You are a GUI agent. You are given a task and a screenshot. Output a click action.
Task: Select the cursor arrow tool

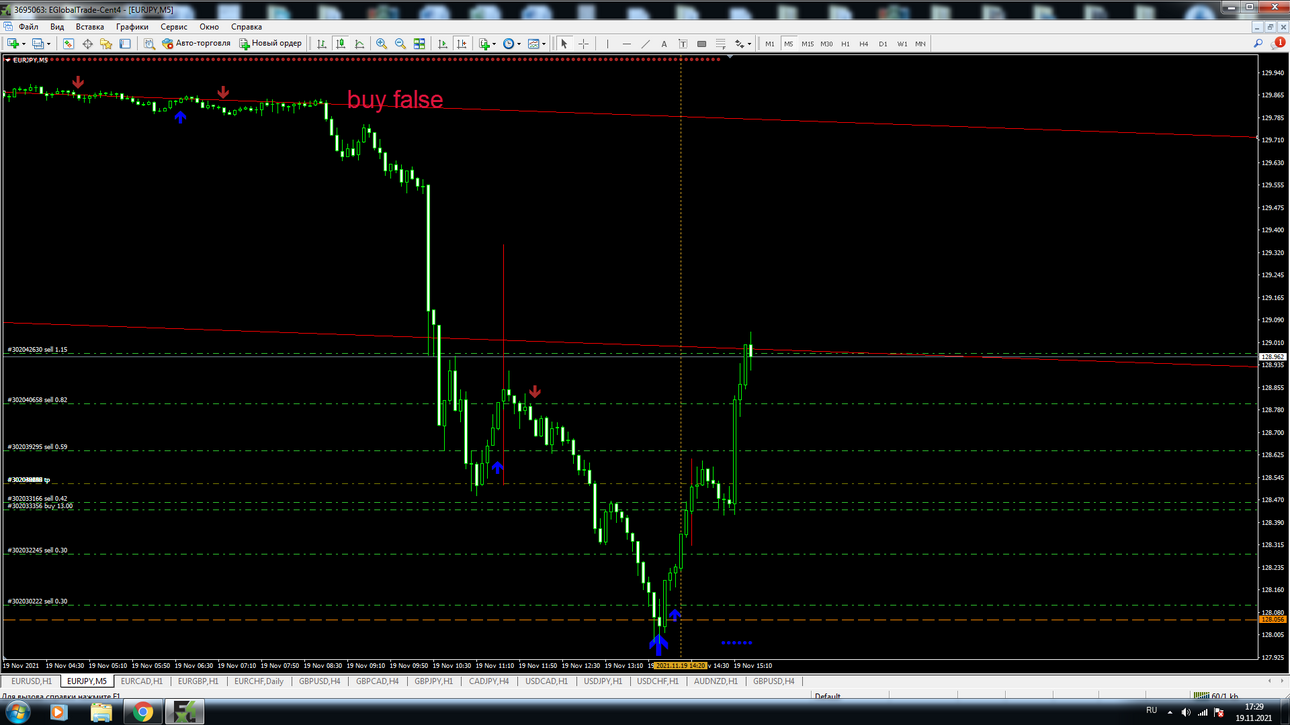click(564, 44)
